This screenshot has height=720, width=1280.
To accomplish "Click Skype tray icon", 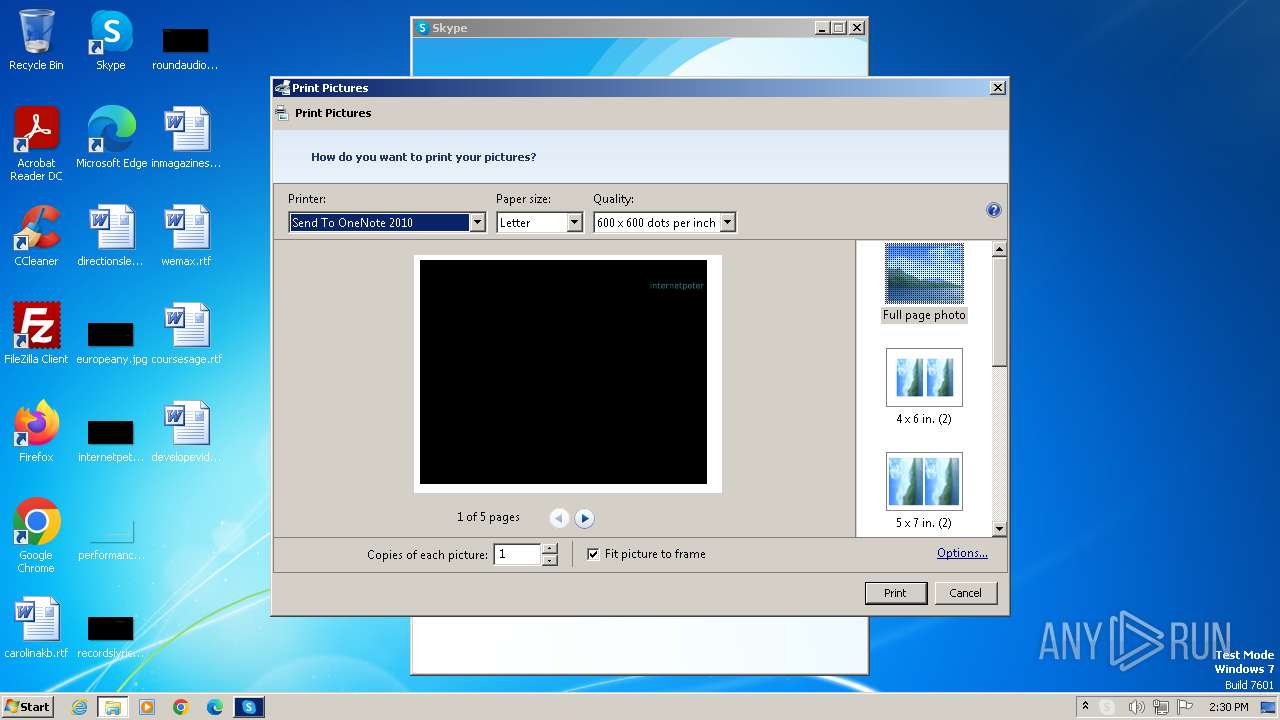I will [x=1107, y=707].
